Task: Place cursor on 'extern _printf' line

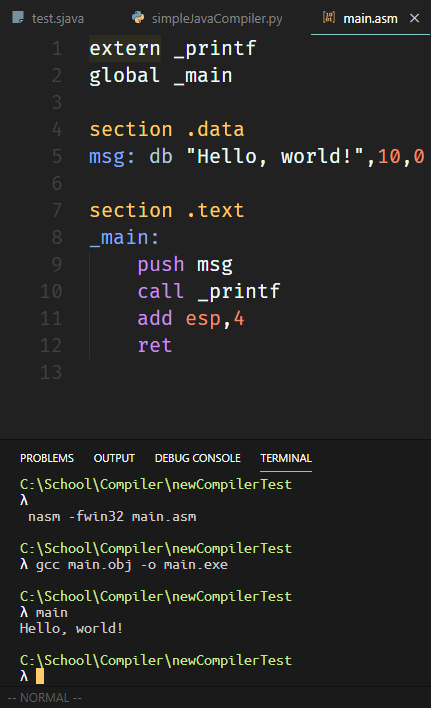Action: click(x=173, y=48)
